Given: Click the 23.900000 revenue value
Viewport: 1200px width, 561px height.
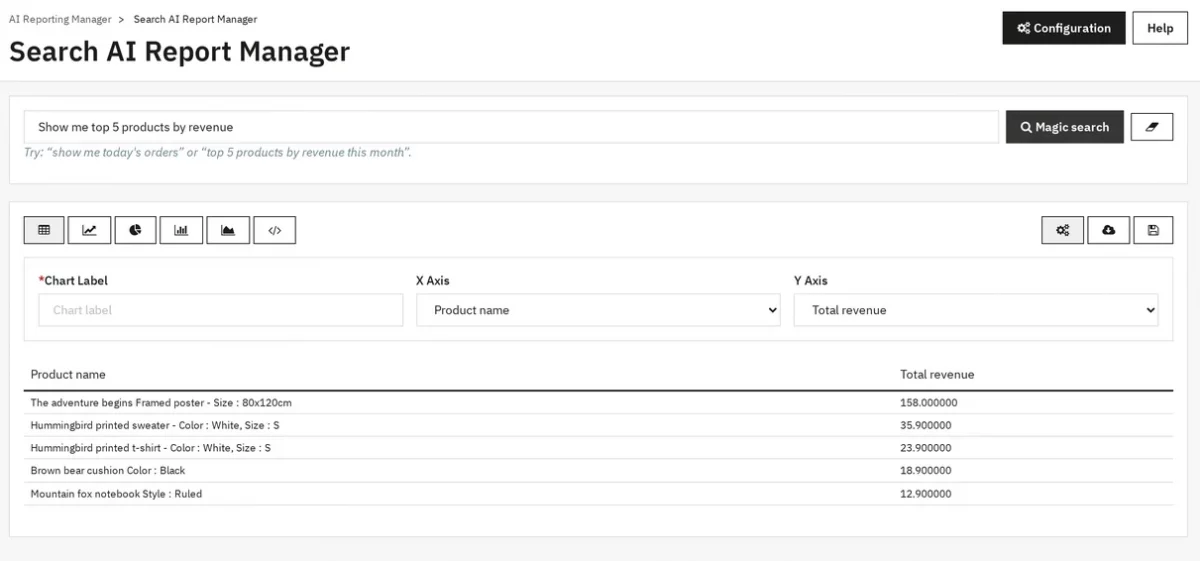Looking at the screenshot, I should tap(926, 448).
